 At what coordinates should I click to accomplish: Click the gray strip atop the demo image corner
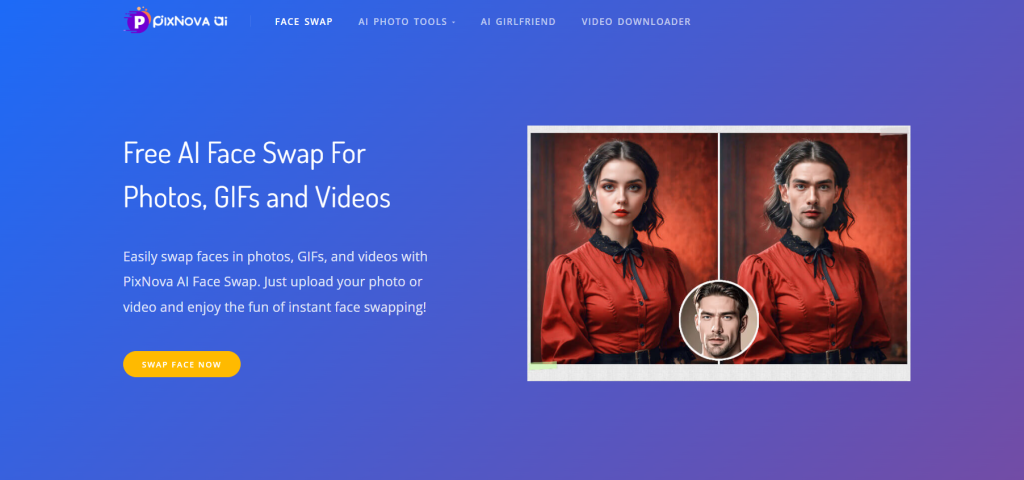(x=893, y=133)
